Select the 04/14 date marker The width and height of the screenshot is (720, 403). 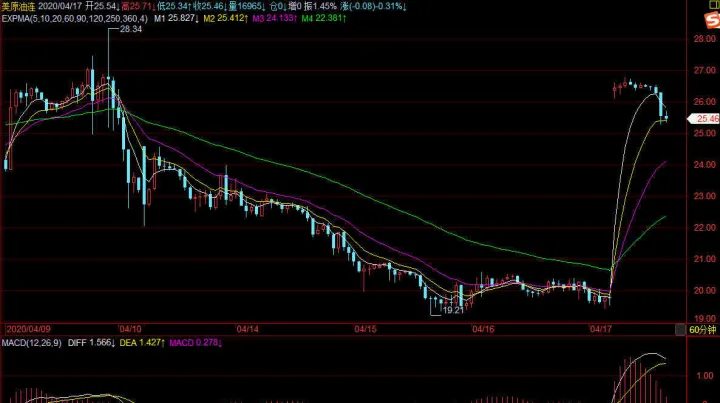coord(248,328)
